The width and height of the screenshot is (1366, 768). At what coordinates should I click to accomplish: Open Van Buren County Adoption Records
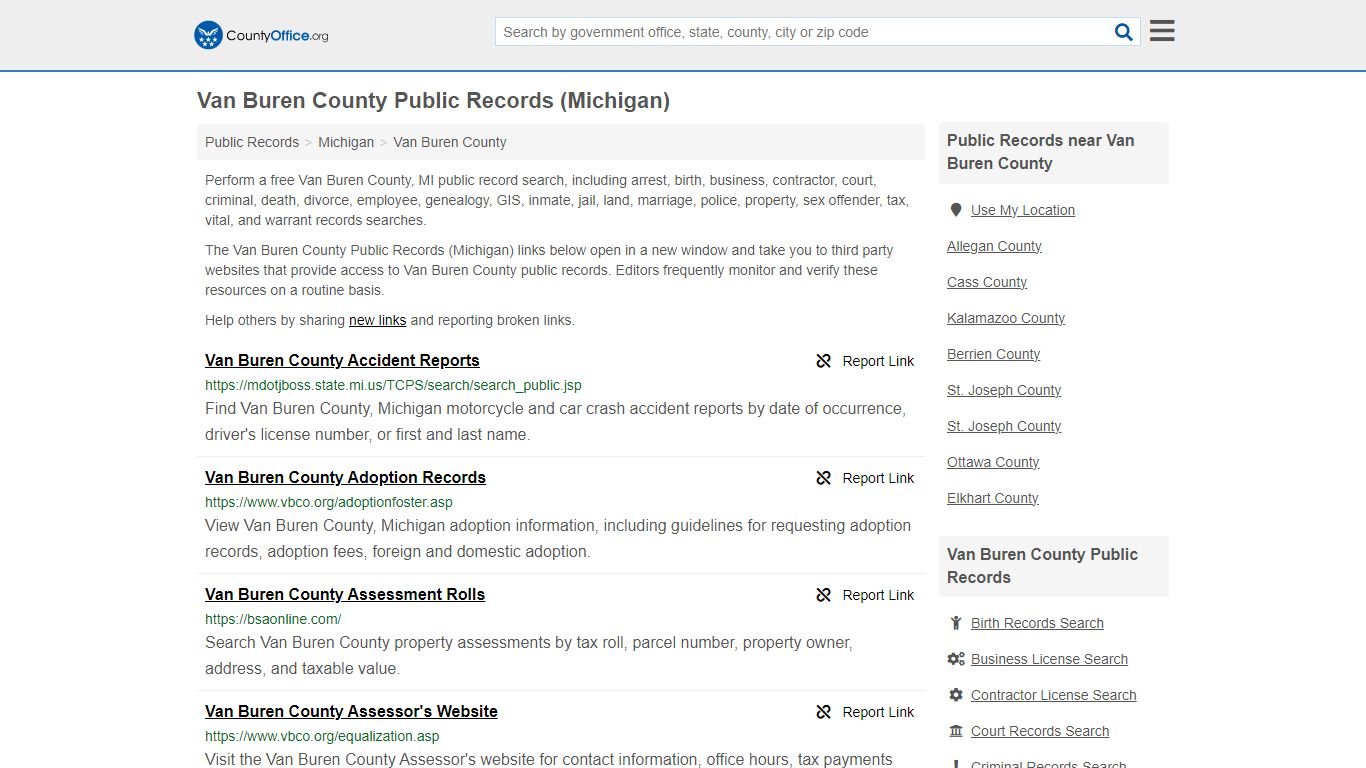coord(345,478)
